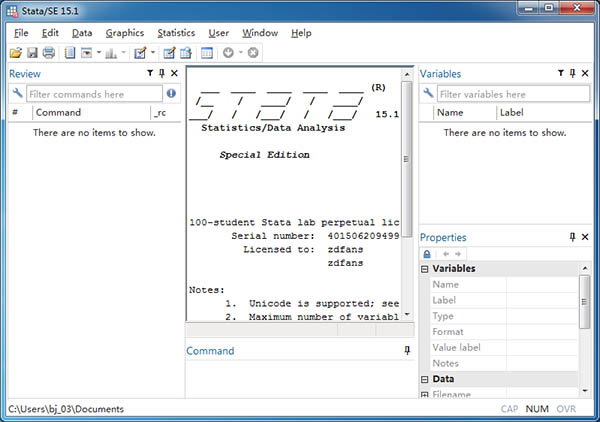
Task: Open the Do-file Editor dropdown arrow
Action: click(154, 52)
